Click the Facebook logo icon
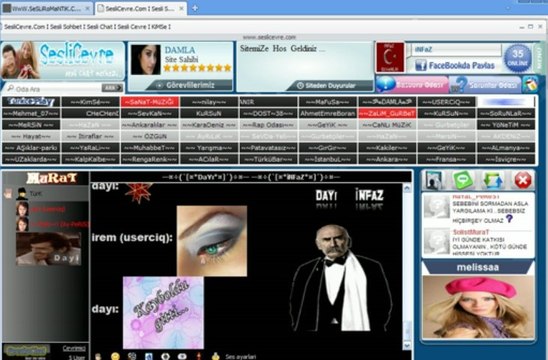This screenshot has height=360, width=548. click(420, 65)
